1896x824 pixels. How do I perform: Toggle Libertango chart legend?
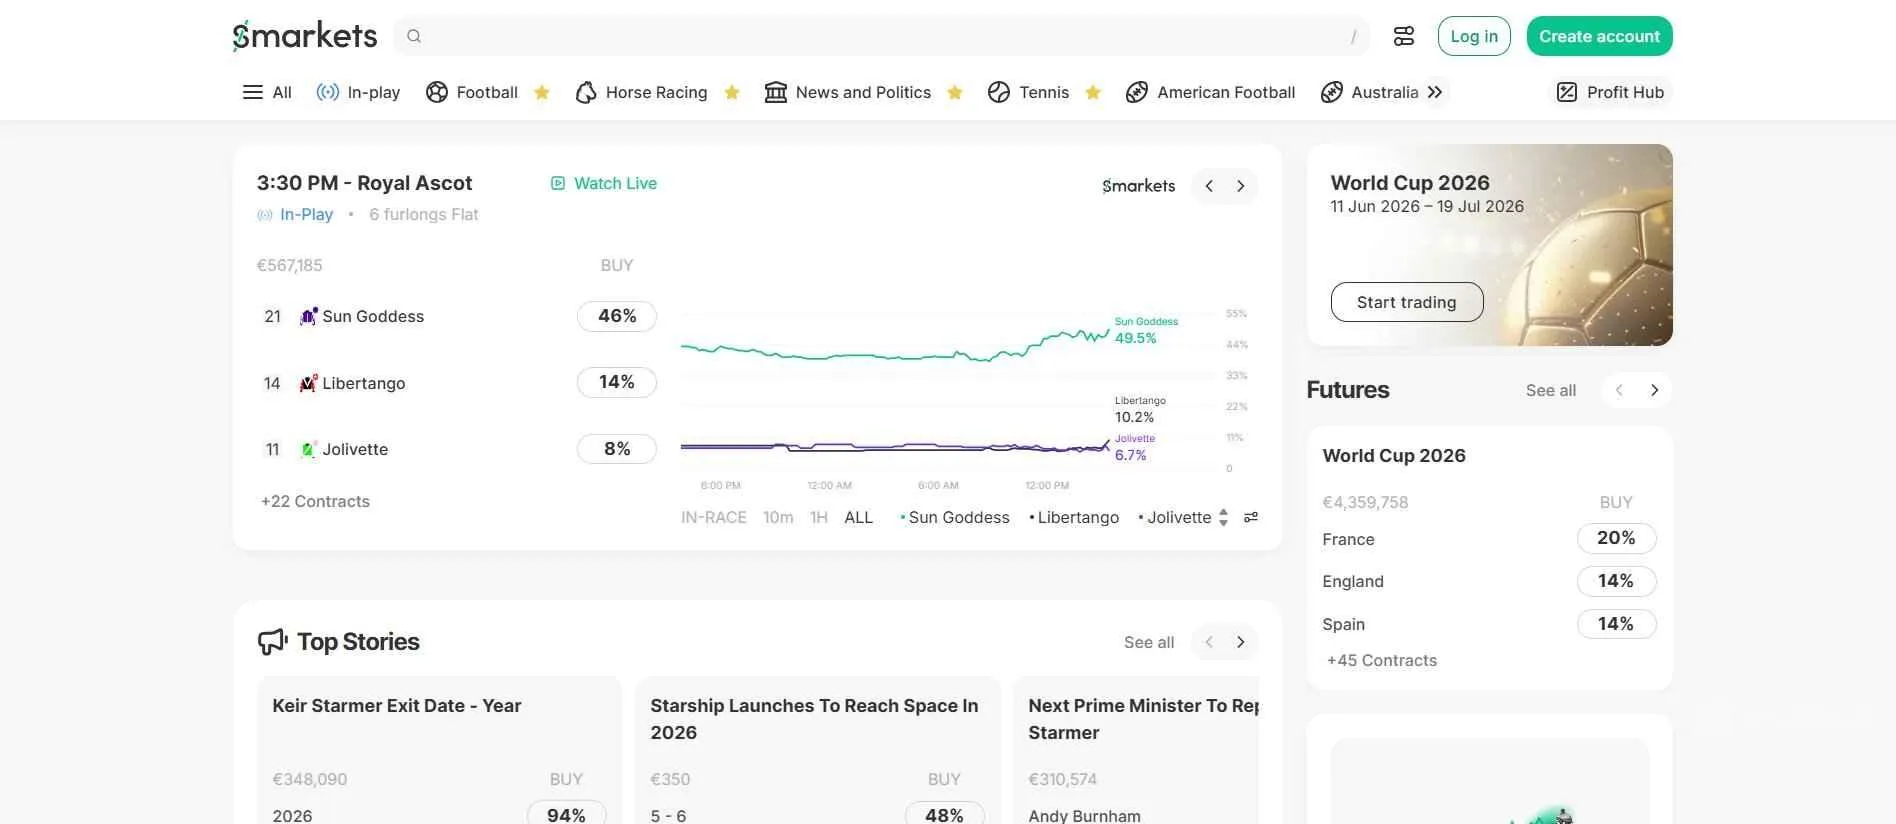1074,517
